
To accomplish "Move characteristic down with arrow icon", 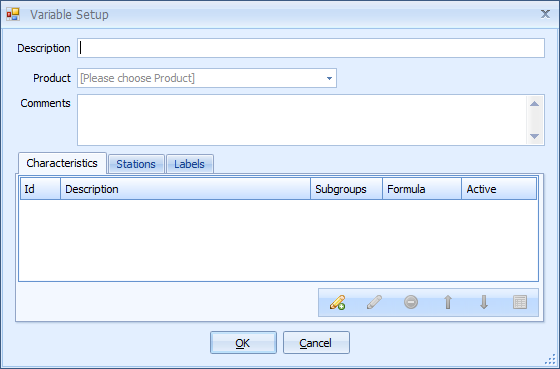I will [x=484, y=303].
